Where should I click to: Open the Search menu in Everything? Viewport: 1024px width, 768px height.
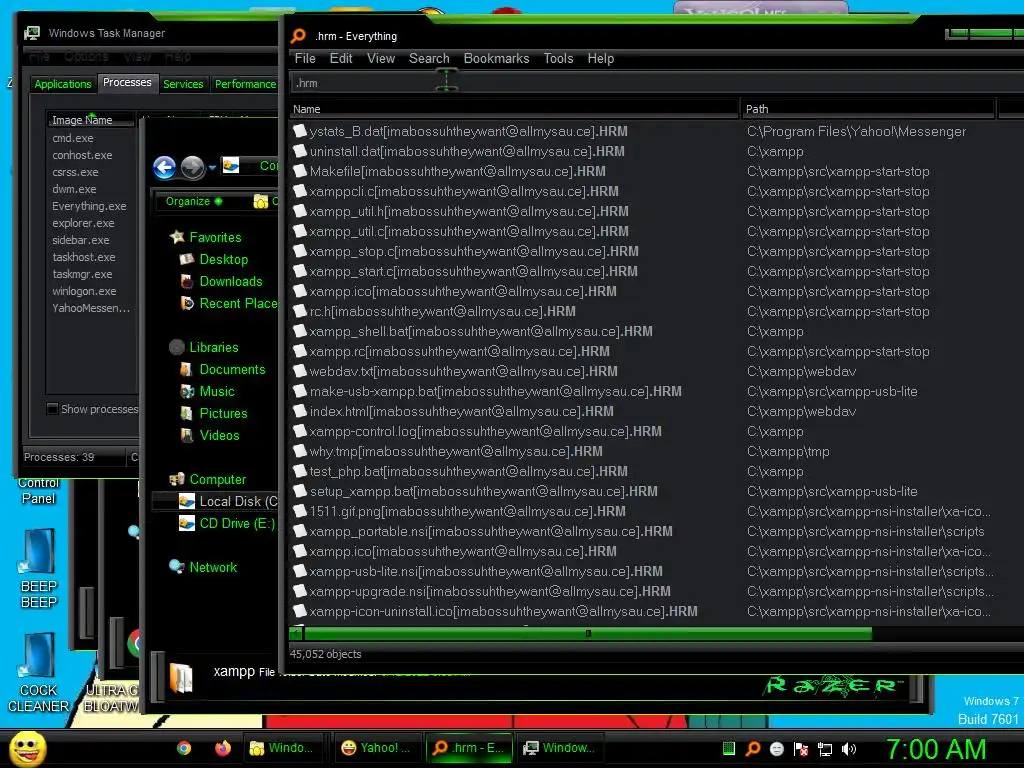tap(429, 59)
